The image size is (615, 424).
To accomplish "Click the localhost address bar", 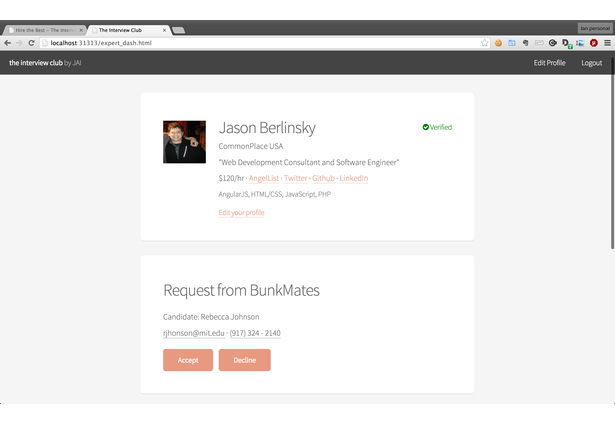I will click(x=259, y=43).
